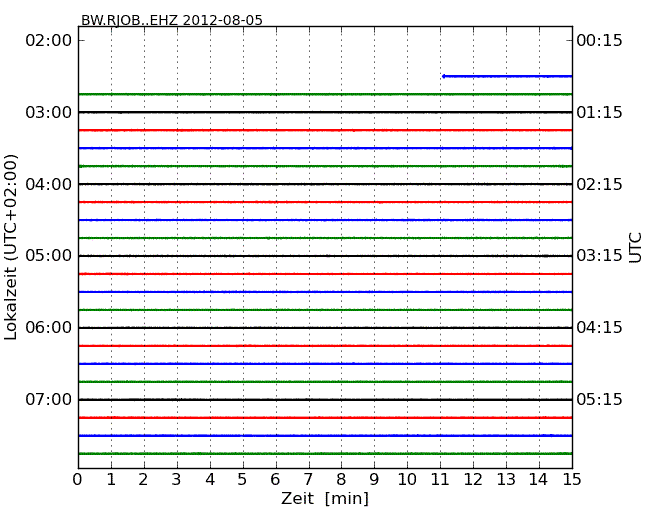
Task: Select the 06:00 local time tick label
Action: tap(49, 328)
